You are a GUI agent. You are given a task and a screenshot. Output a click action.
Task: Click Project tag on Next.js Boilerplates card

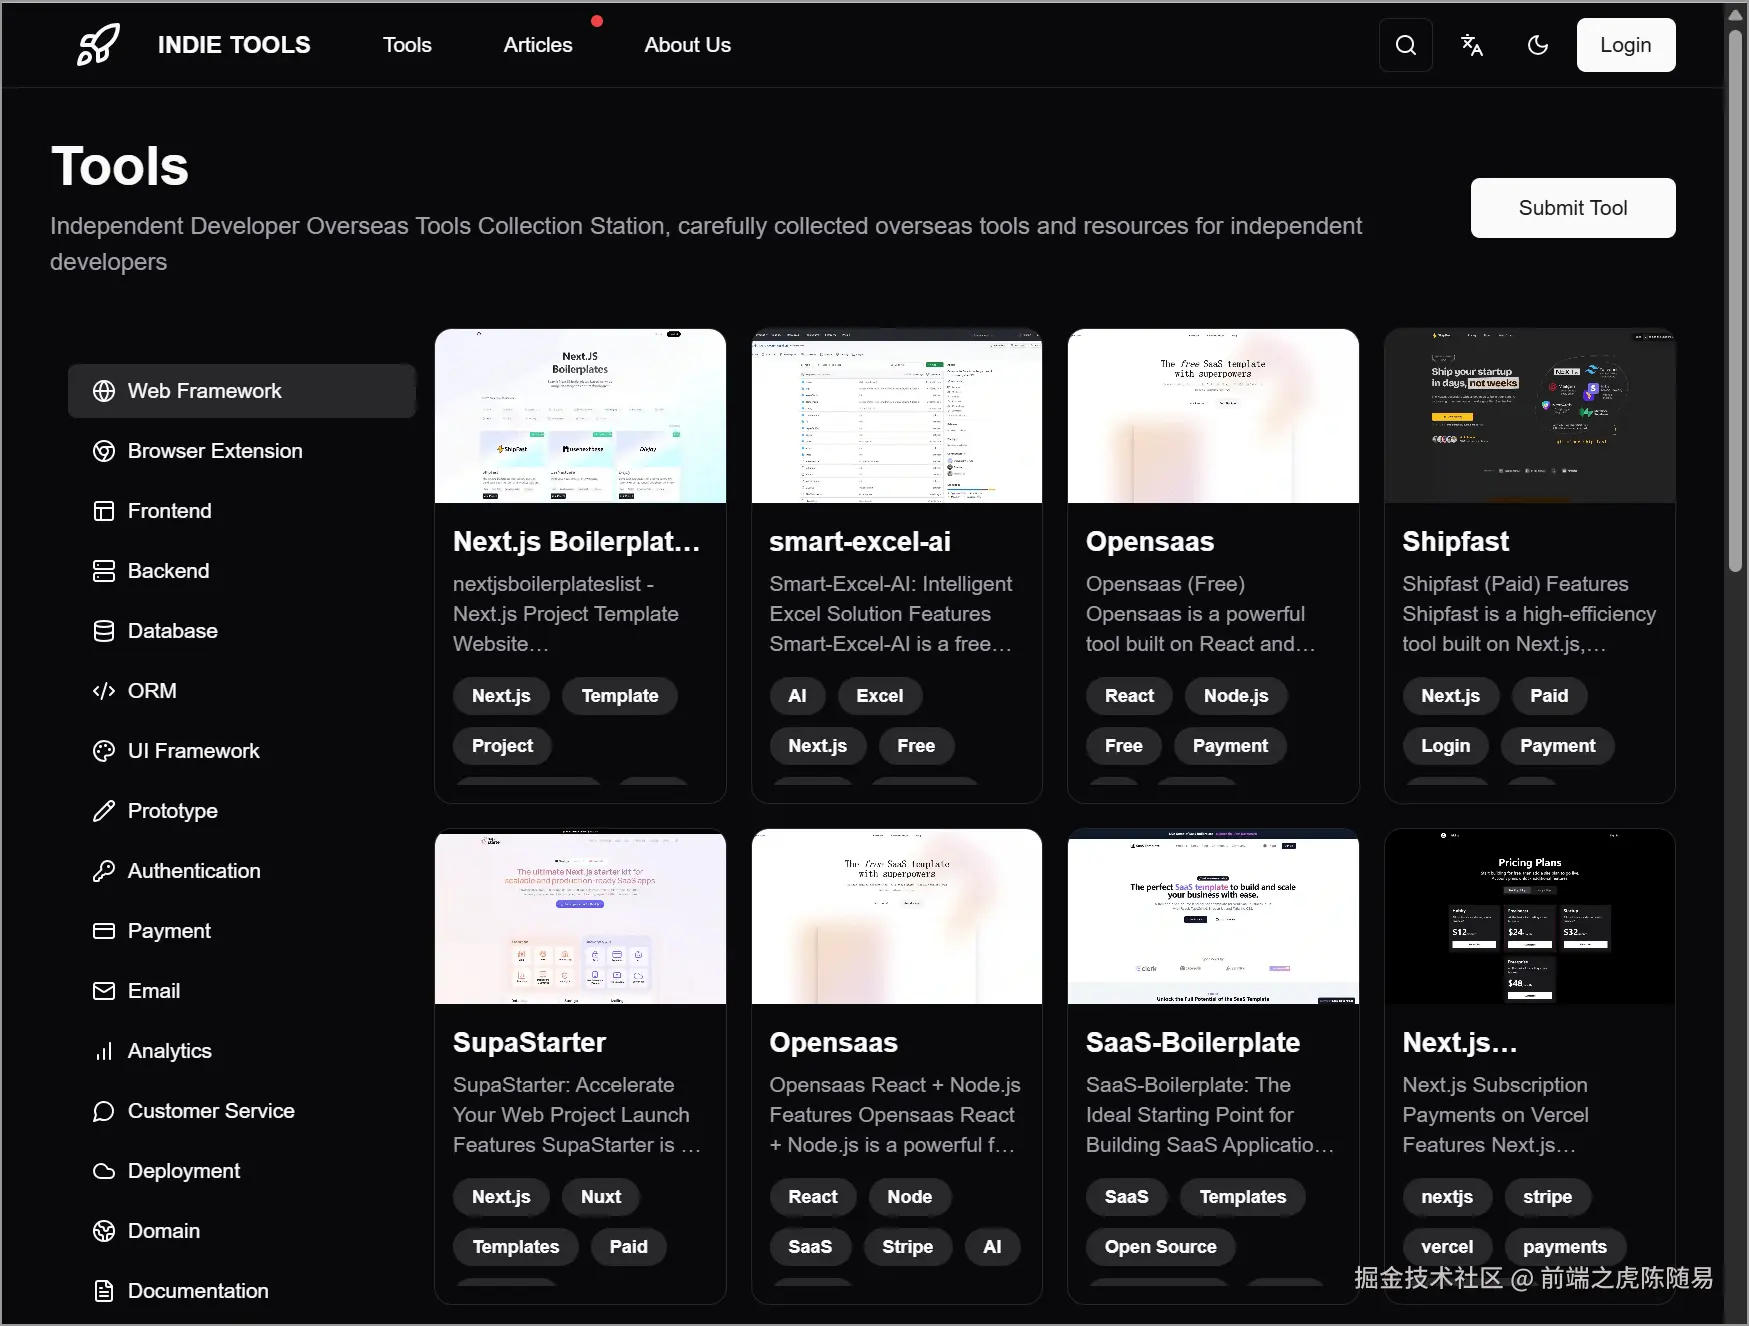pos(502,746)
